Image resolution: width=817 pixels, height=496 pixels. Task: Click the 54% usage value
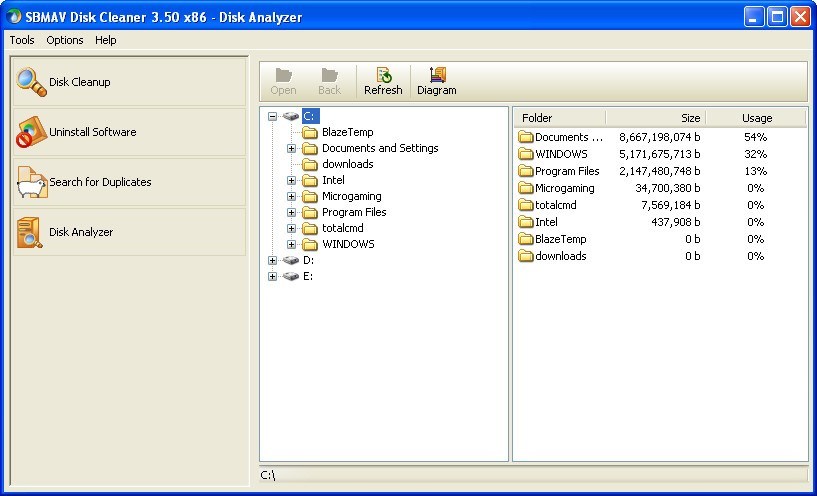pyautogui.click(x=756, y=137)
